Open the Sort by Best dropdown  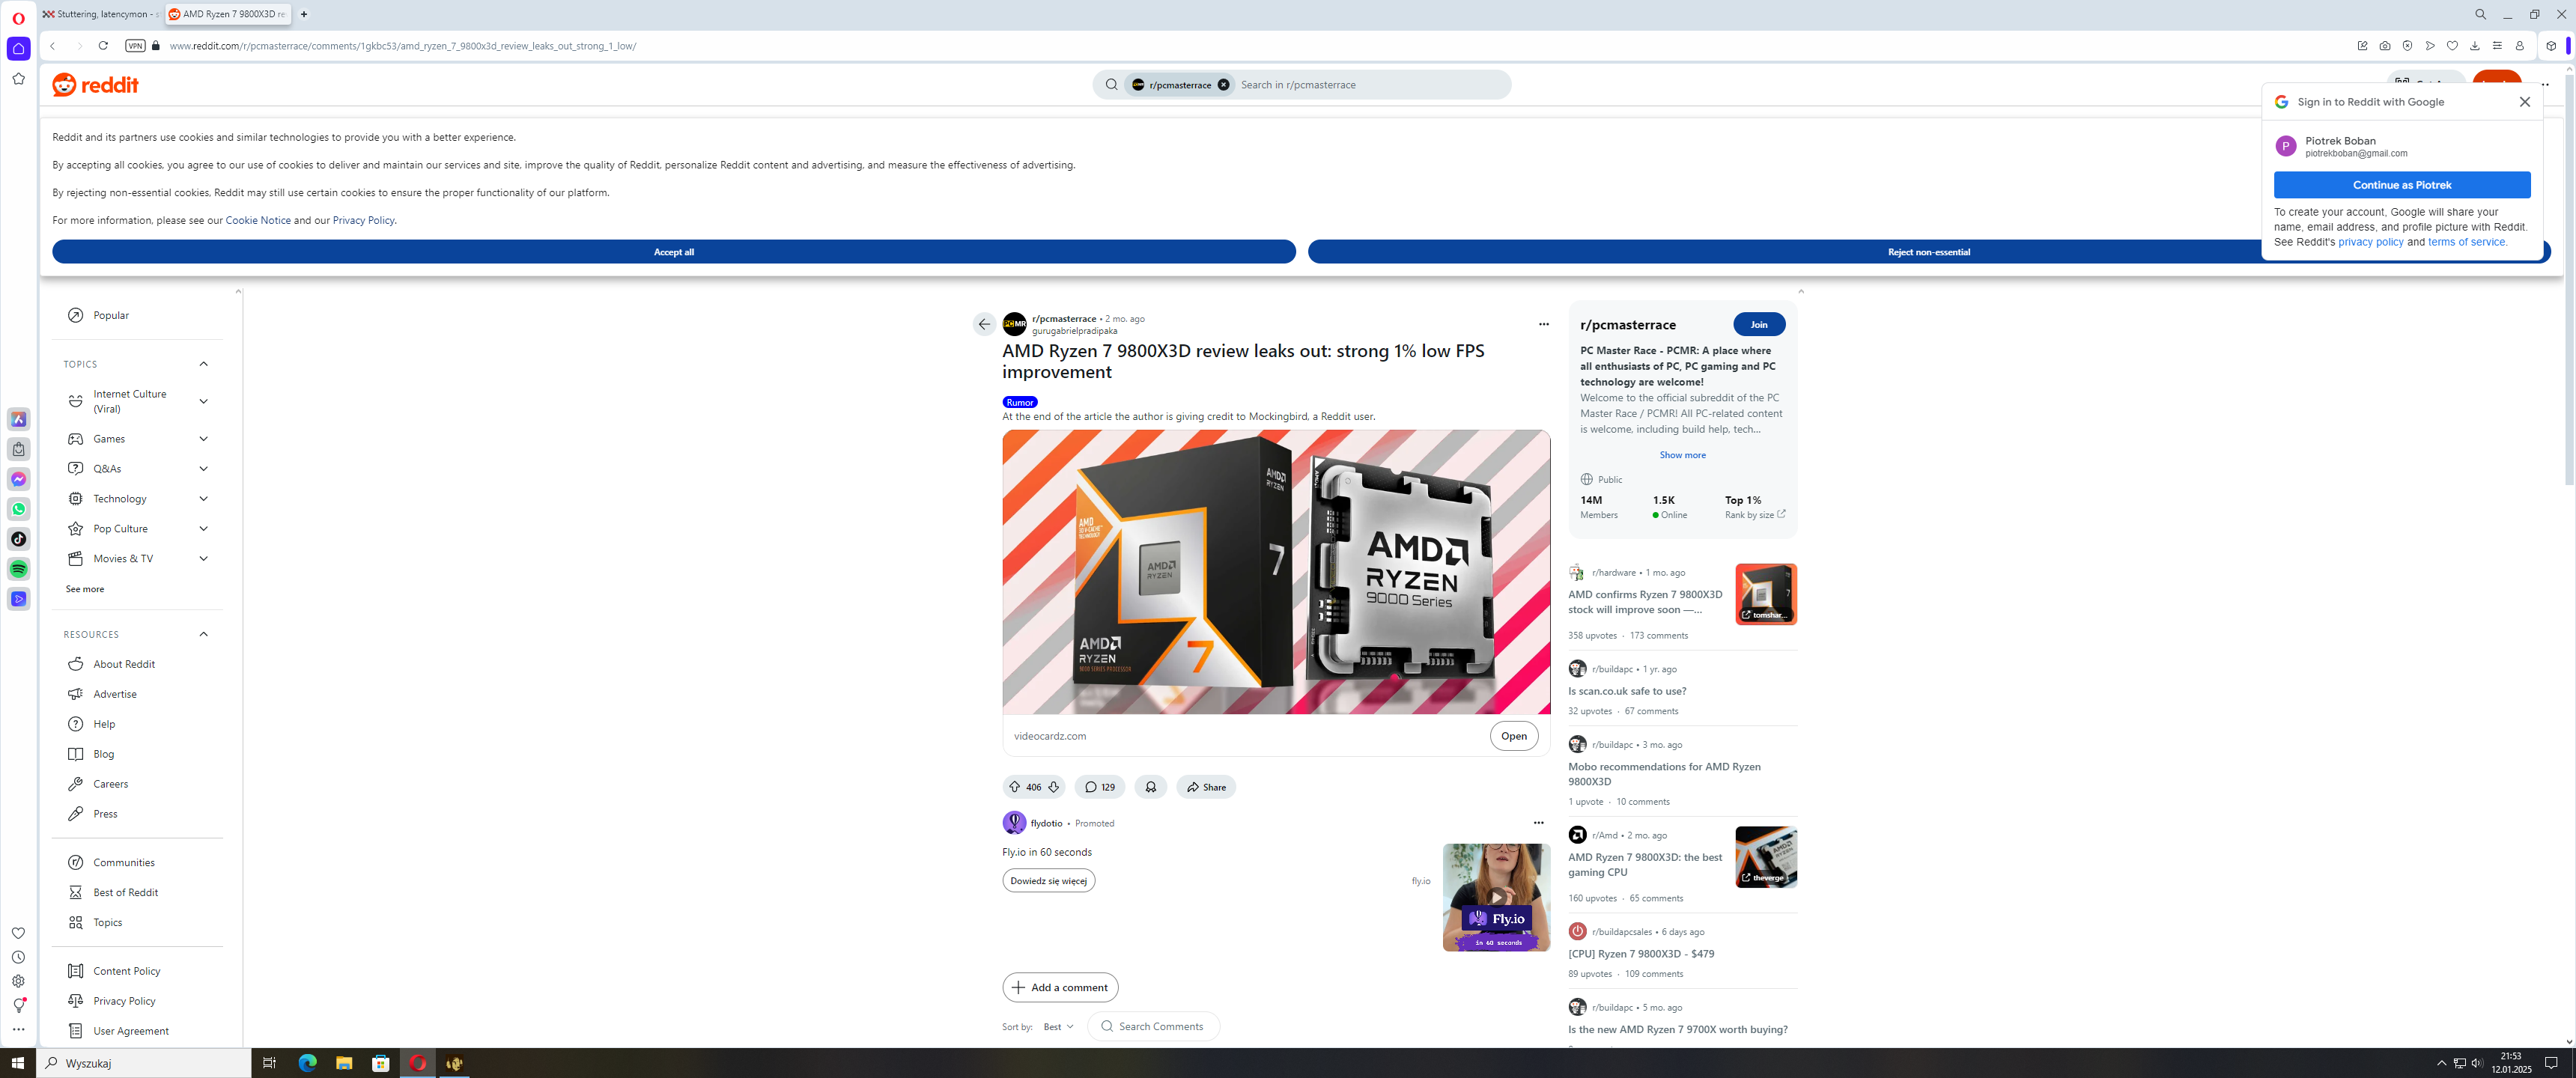1058,1027
